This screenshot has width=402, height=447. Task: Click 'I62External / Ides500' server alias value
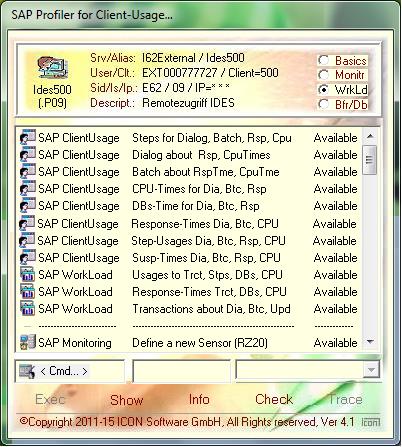[x=193, y=58]
